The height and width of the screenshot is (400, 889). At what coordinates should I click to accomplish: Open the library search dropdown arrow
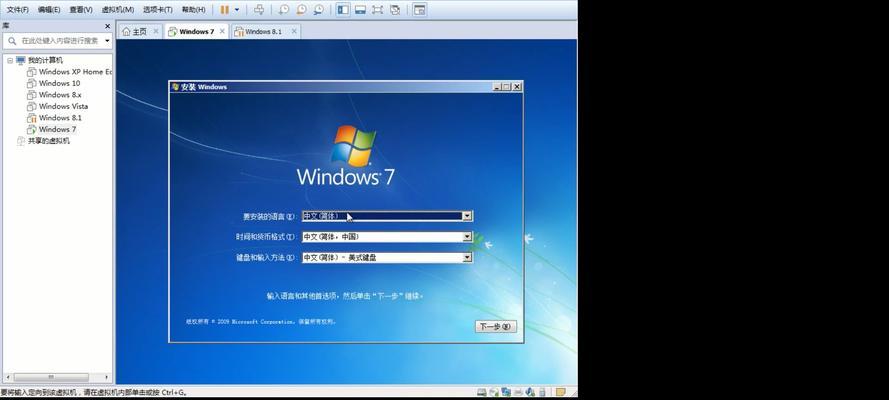pos(107,41)
